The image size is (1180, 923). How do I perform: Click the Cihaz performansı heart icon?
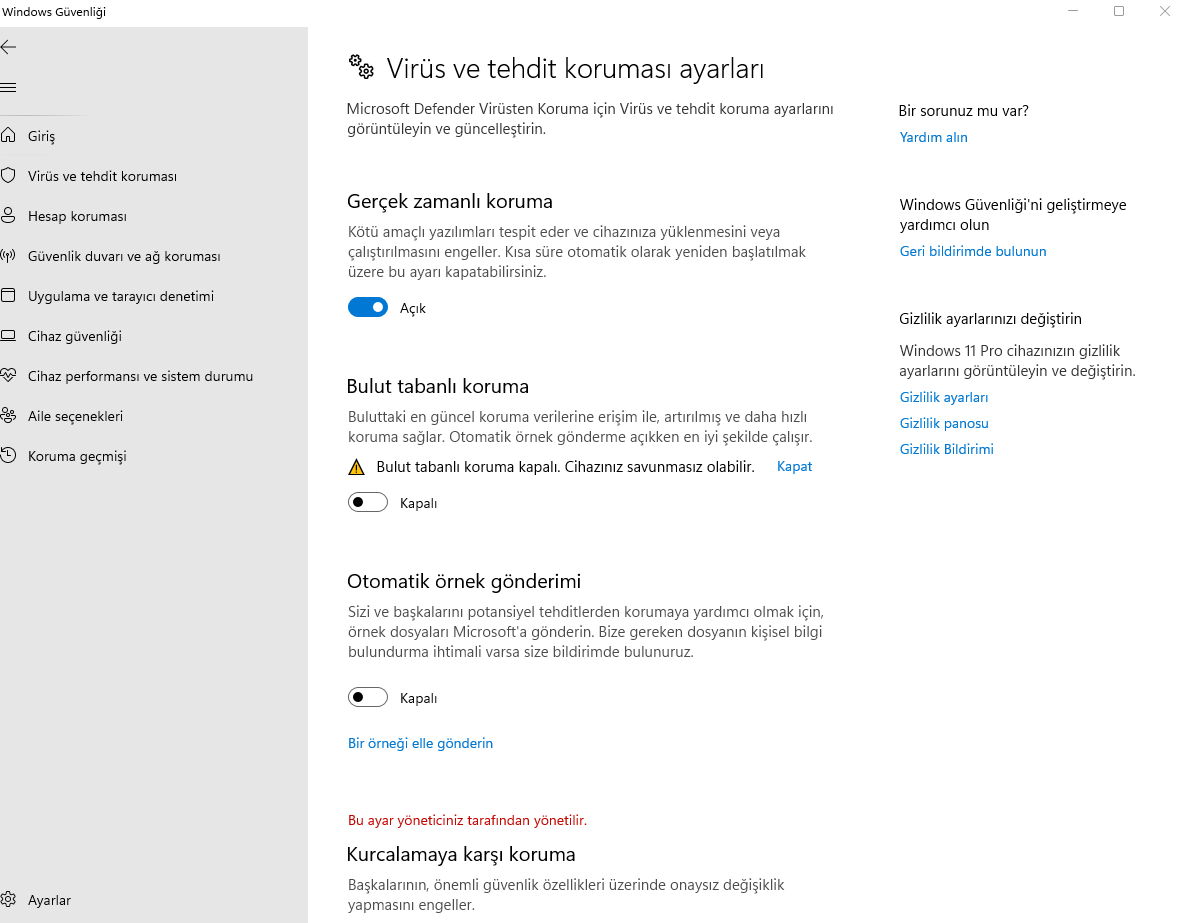coord(9,376)
